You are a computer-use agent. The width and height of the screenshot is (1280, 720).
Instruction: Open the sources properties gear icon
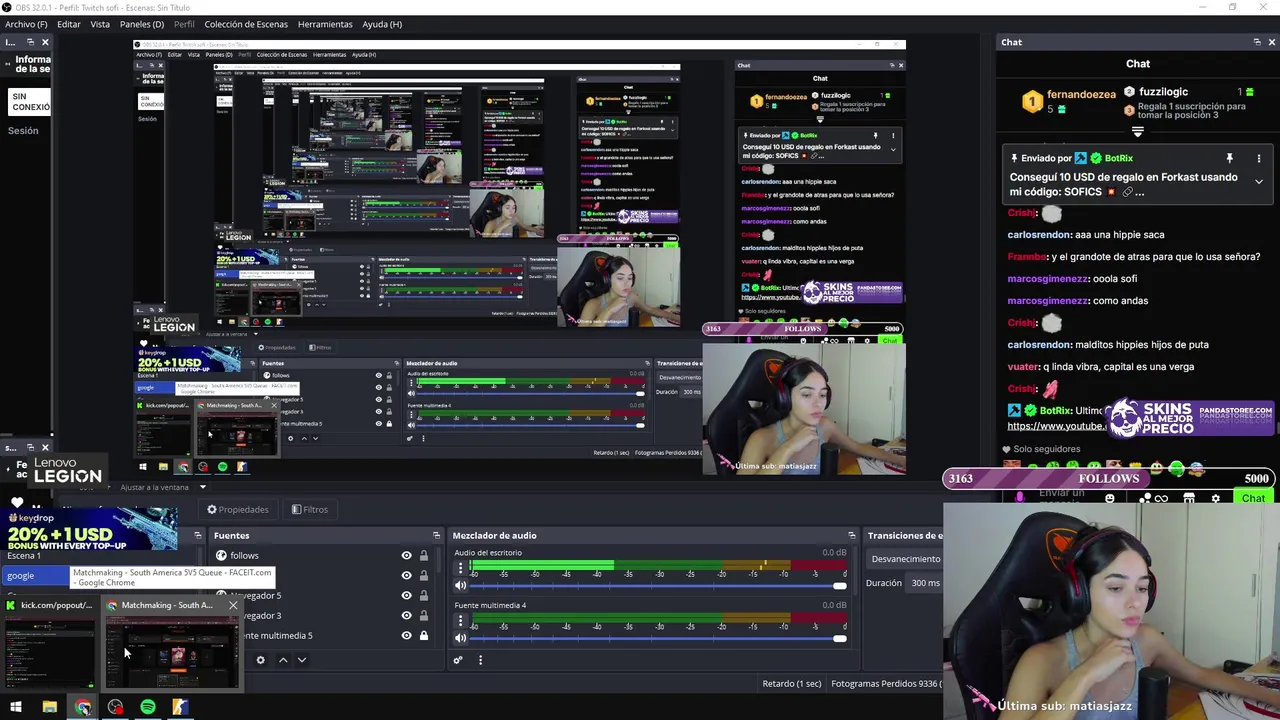coord(260,660)
